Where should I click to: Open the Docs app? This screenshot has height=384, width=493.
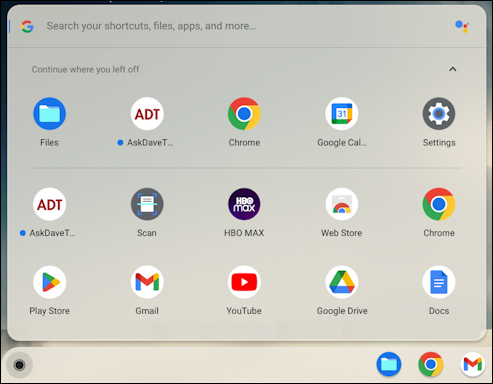point(439,282)
